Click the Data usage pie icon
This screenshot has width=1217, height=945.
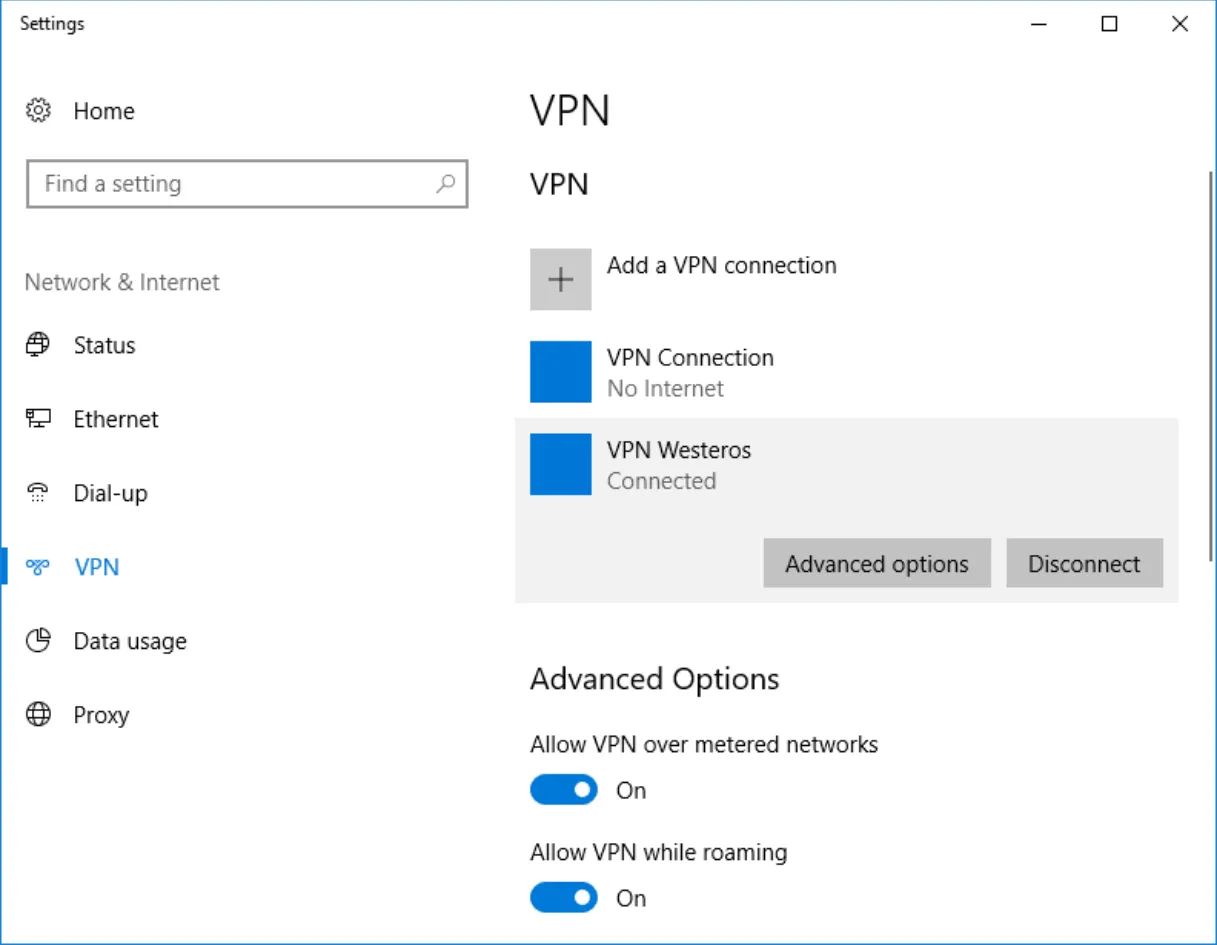38,641
